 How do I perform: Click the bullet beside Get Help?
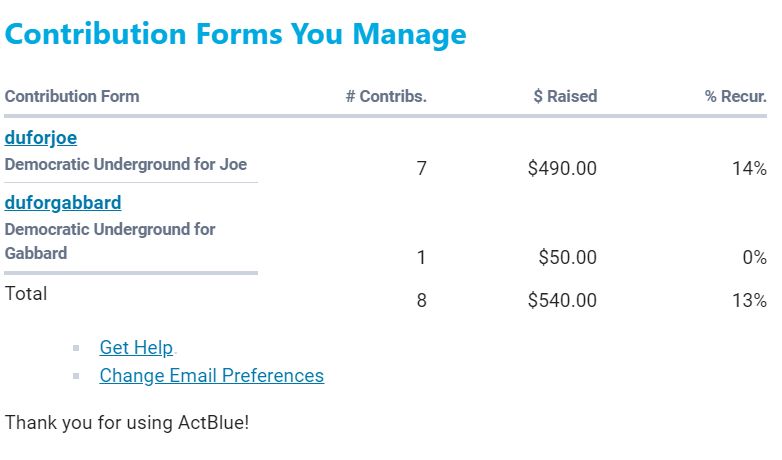click(77, 349)
